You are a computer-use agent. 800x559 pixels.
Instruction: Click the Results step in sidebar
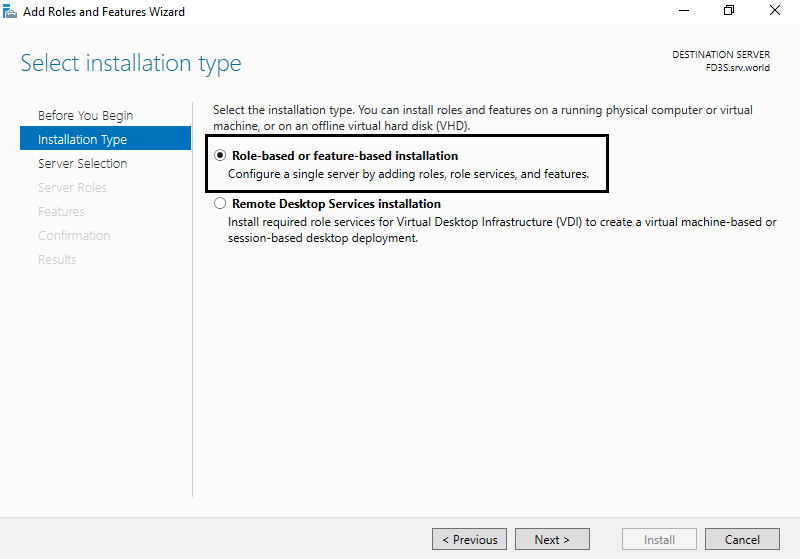click(57, 259)
